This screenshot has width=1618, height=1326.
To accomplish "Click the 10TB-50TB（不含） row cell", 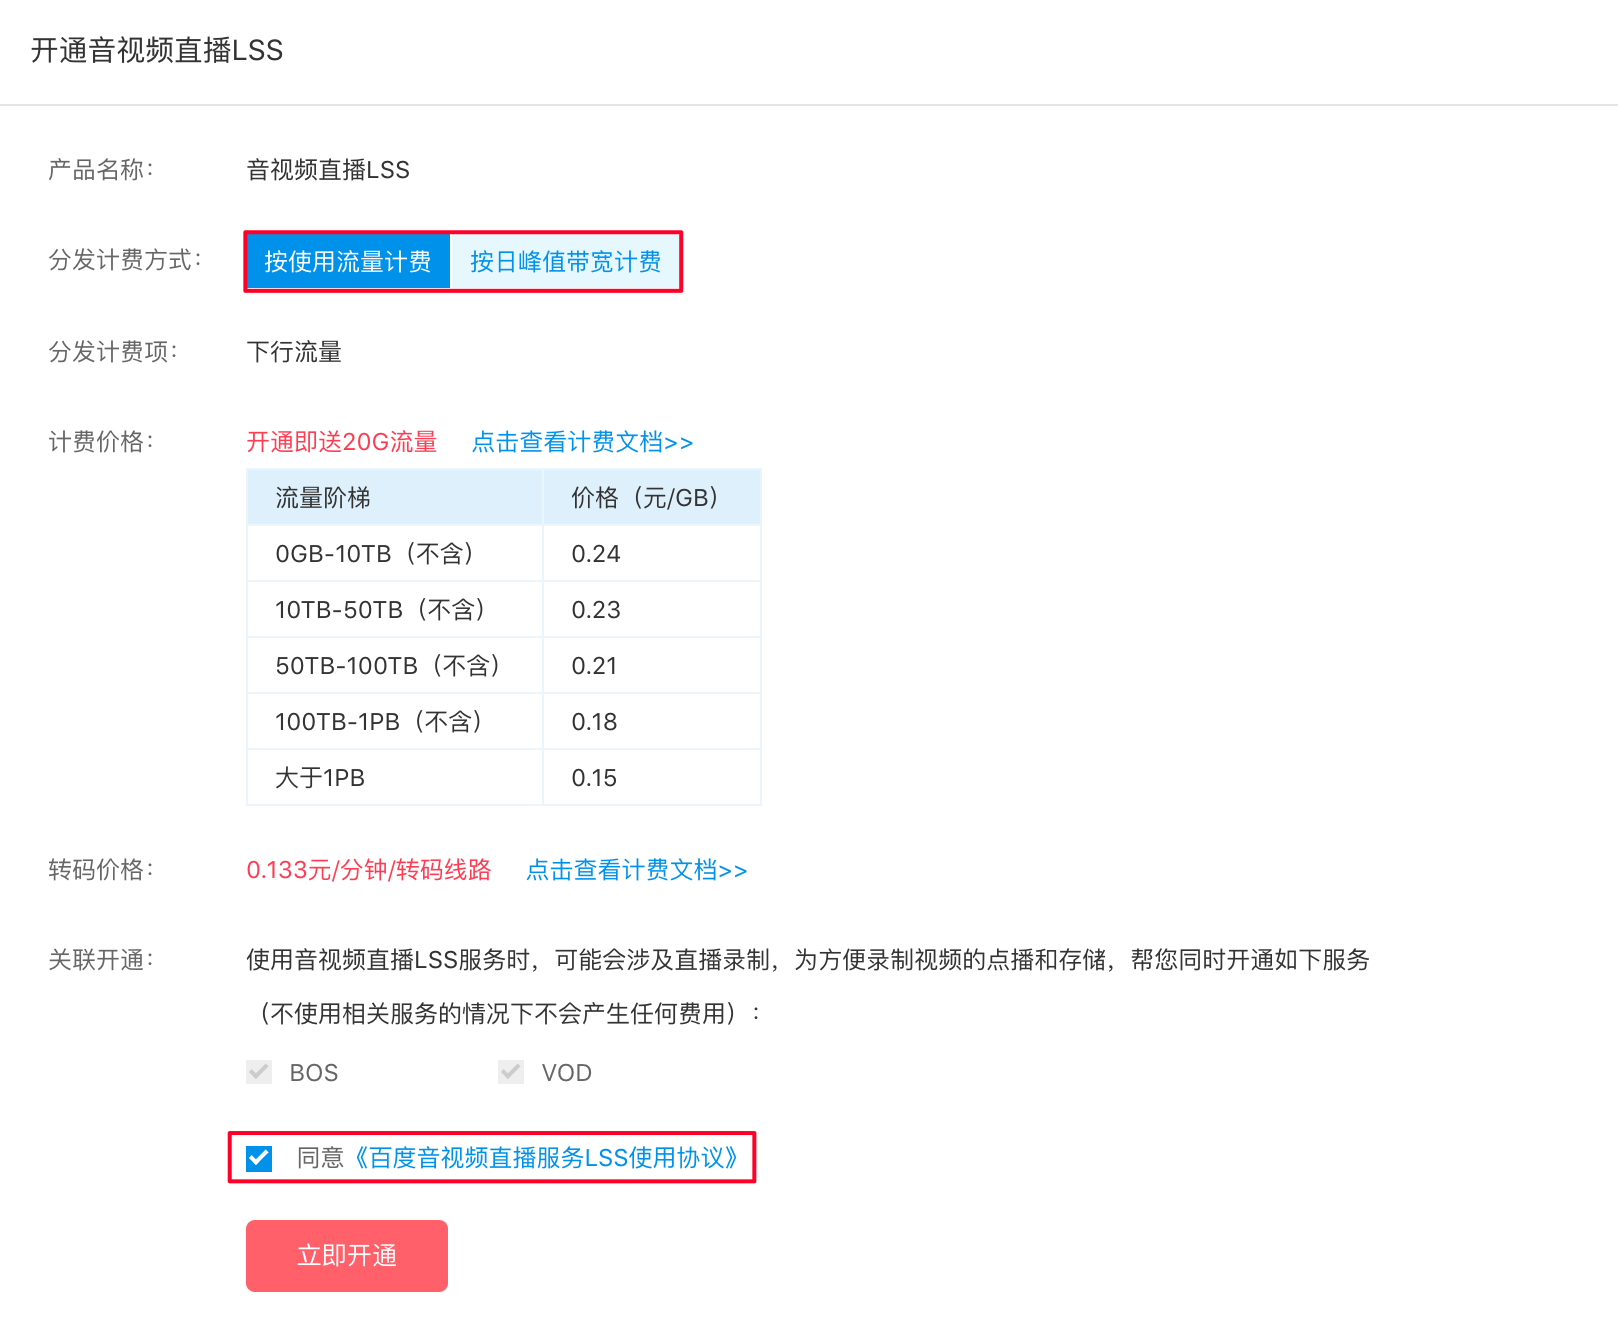I will click(x=394, y=609).
